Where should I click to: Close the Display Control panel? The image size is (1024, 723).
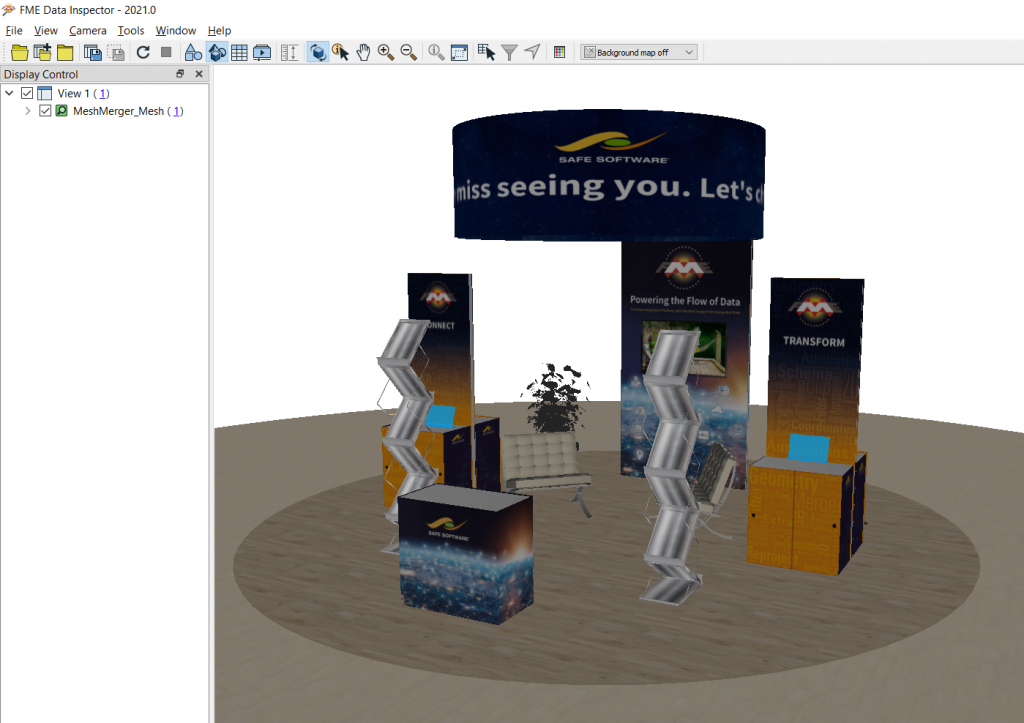(199, 74)
